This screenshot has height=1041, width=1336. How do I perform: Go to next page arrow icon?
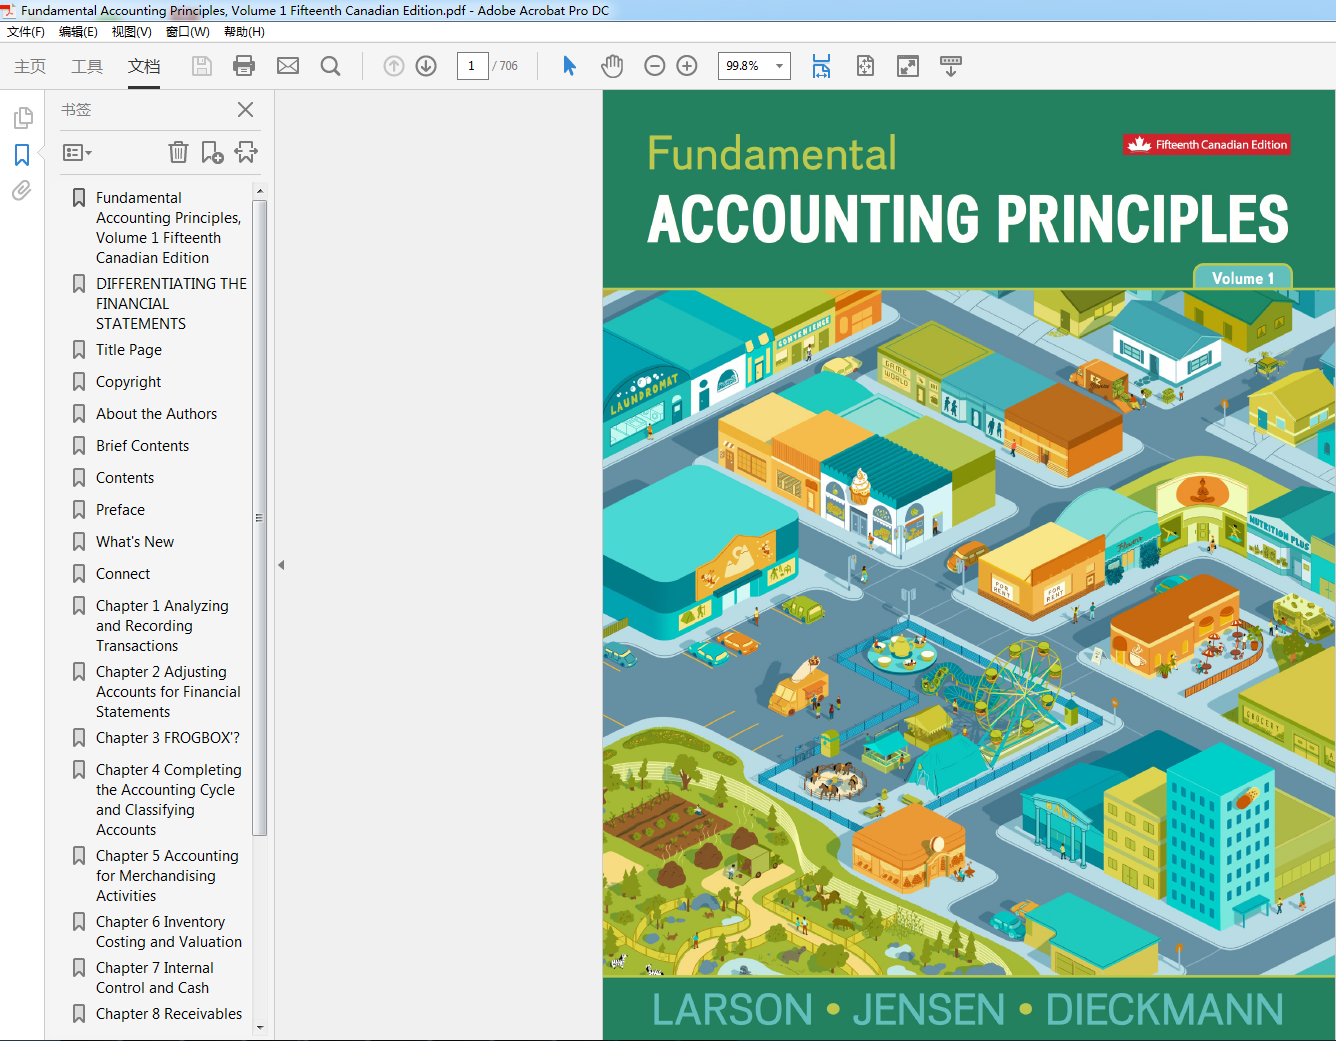(x=426, y=66)
